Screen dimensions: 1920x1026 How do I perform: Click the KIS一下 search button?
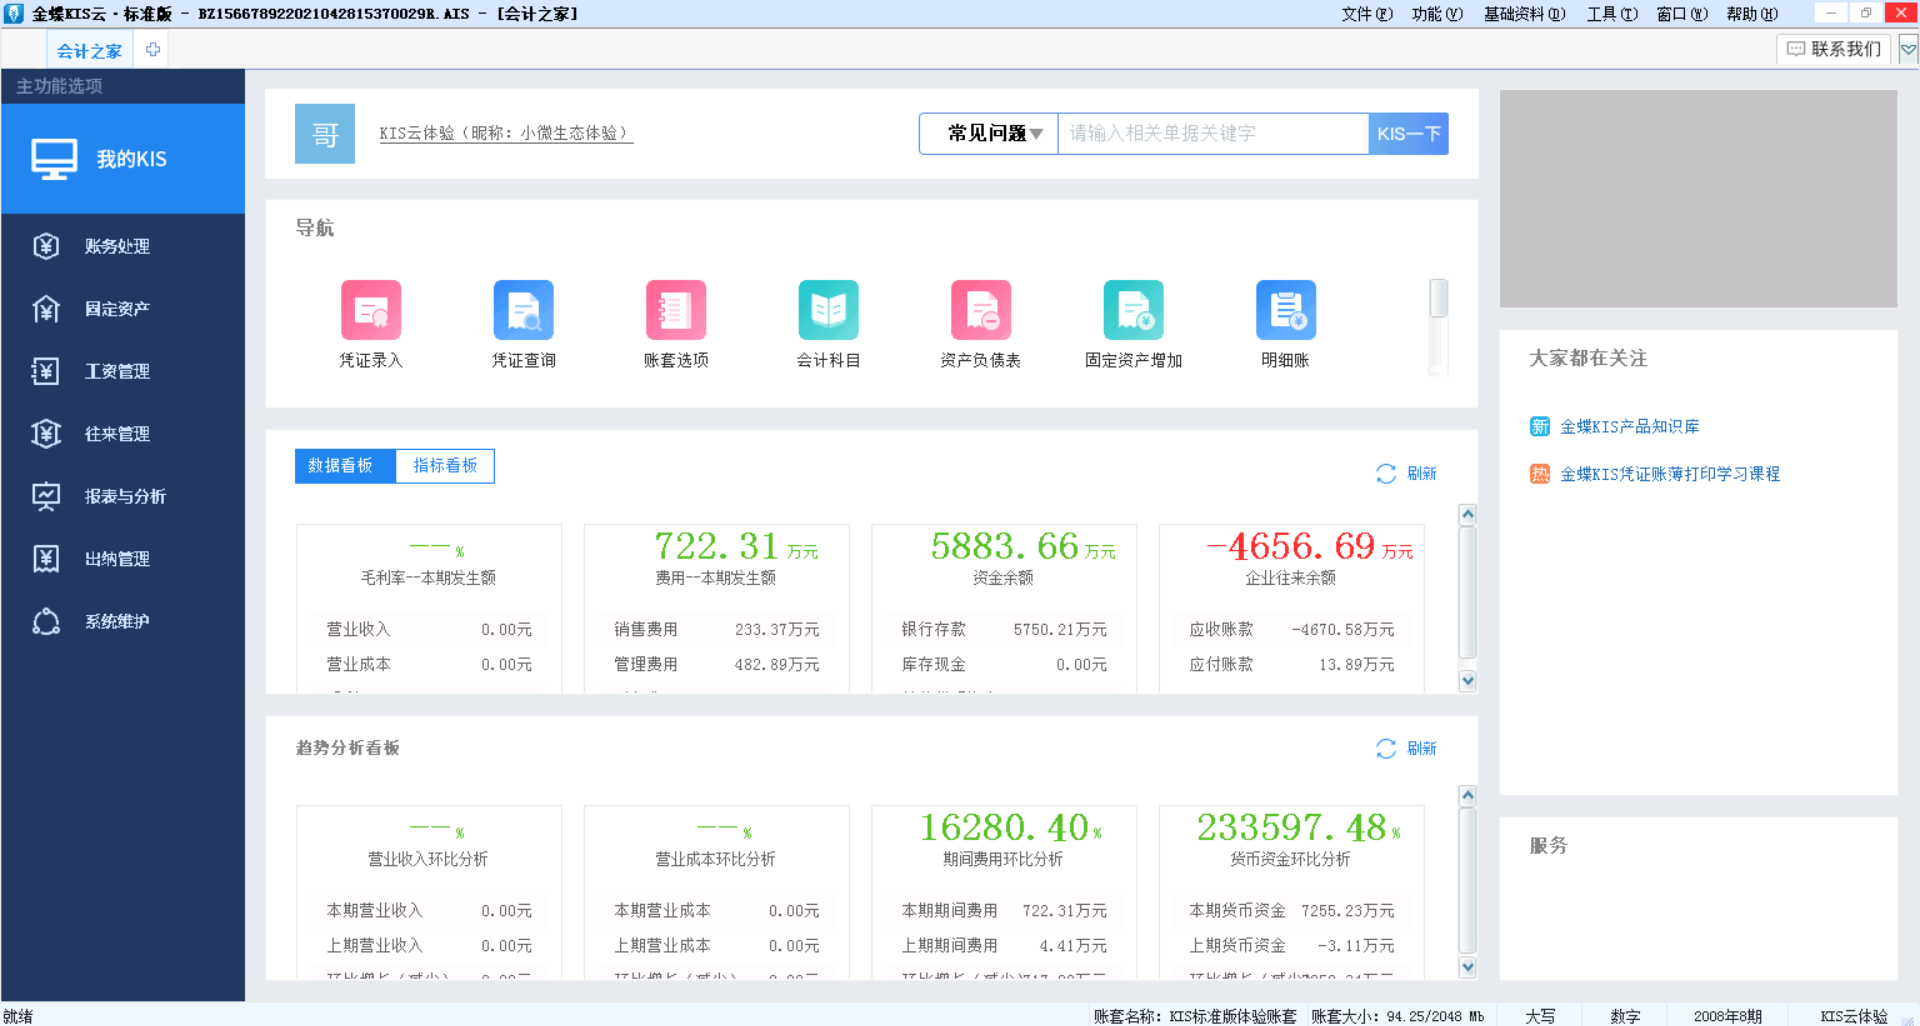tap(1408, 134)
